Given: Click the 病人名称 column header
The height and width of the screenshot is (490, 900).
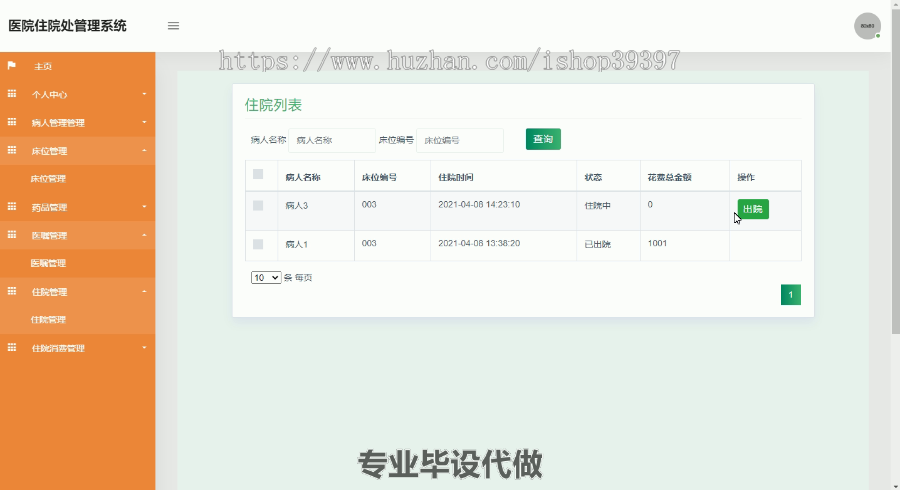Looking at the screenshot, I should (302, 177).
